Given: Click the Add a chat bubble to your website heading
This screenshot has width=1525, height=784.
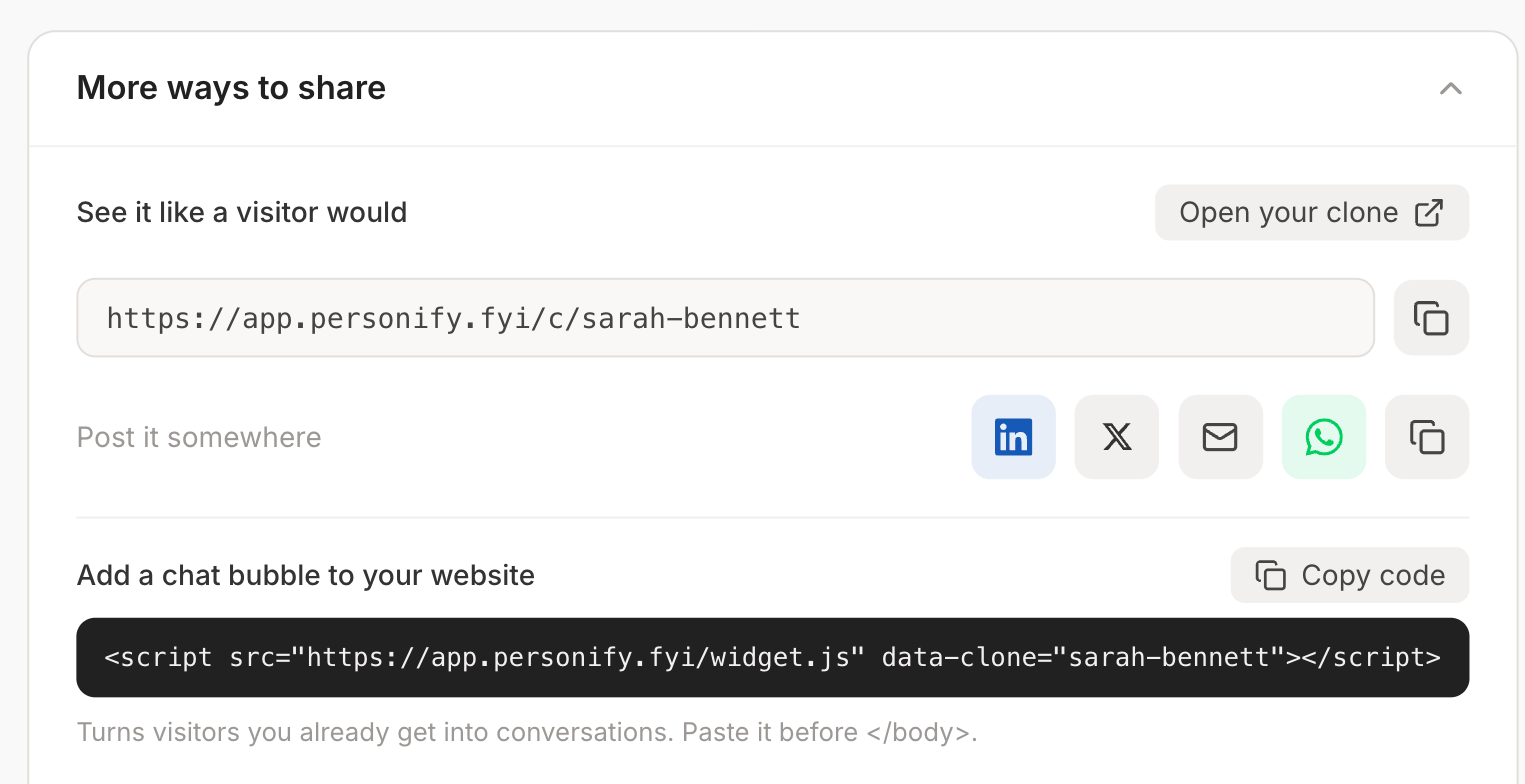Looking at the screenshot, I should [x=306, y=575].
